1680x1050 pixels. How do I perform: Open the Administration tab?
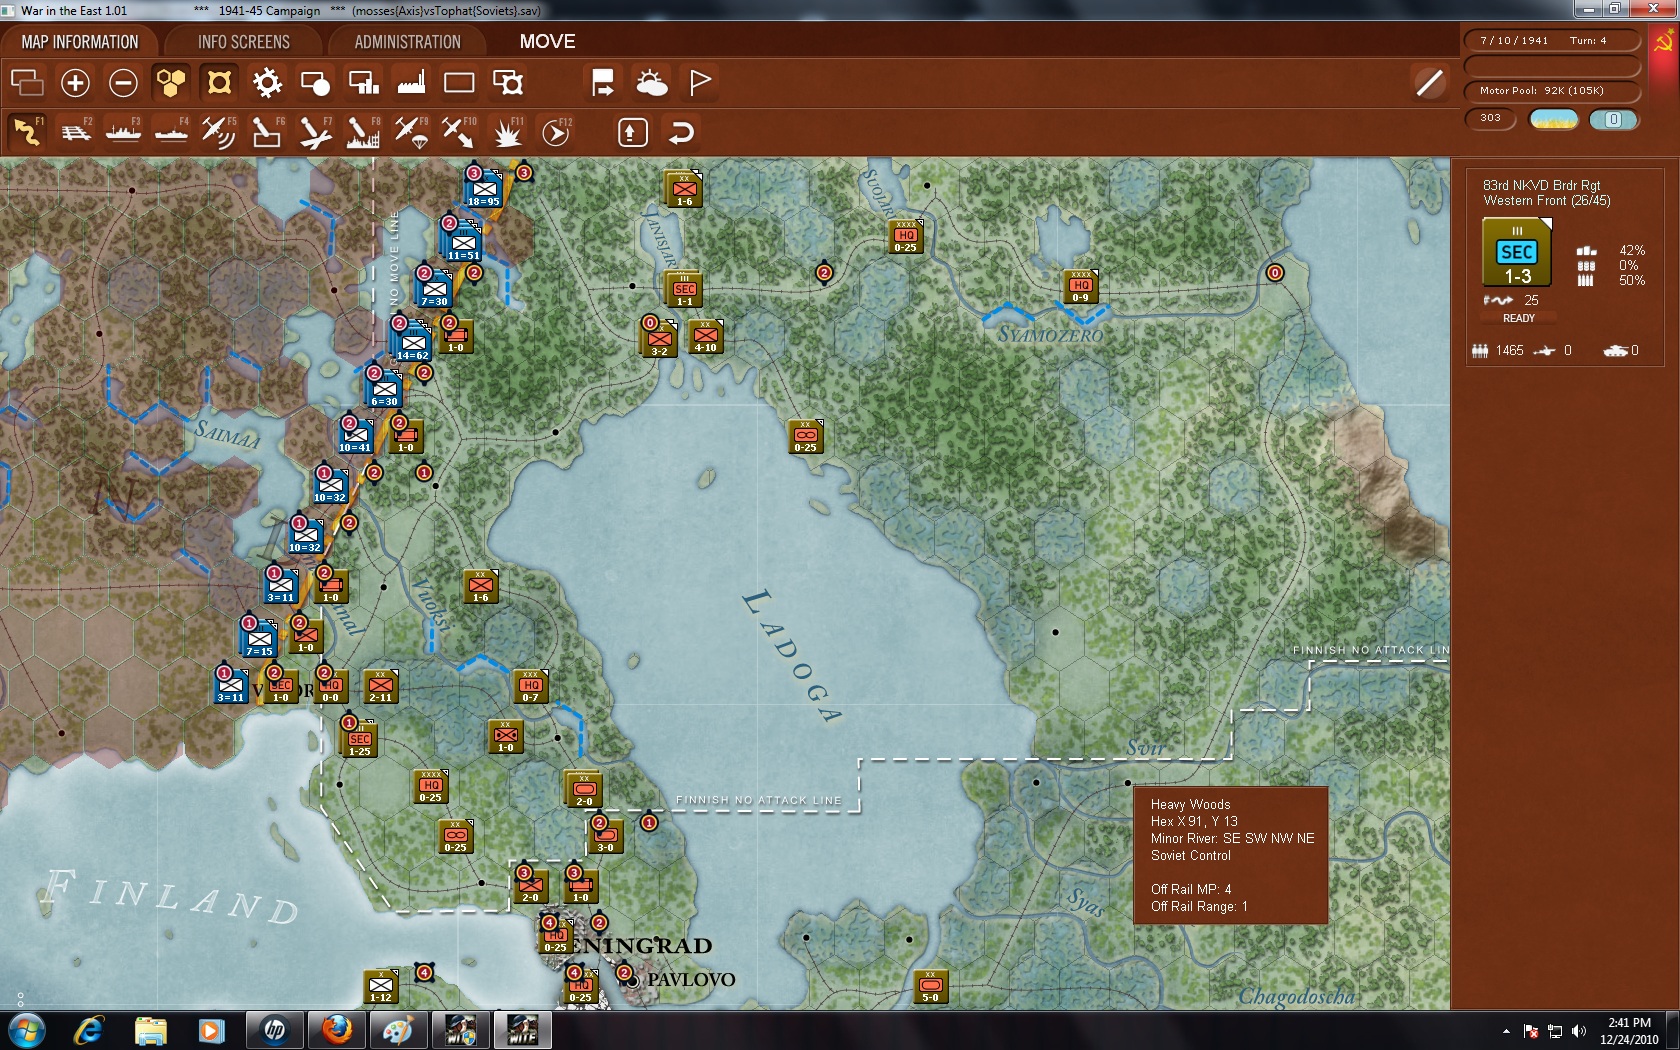(408, 42)
